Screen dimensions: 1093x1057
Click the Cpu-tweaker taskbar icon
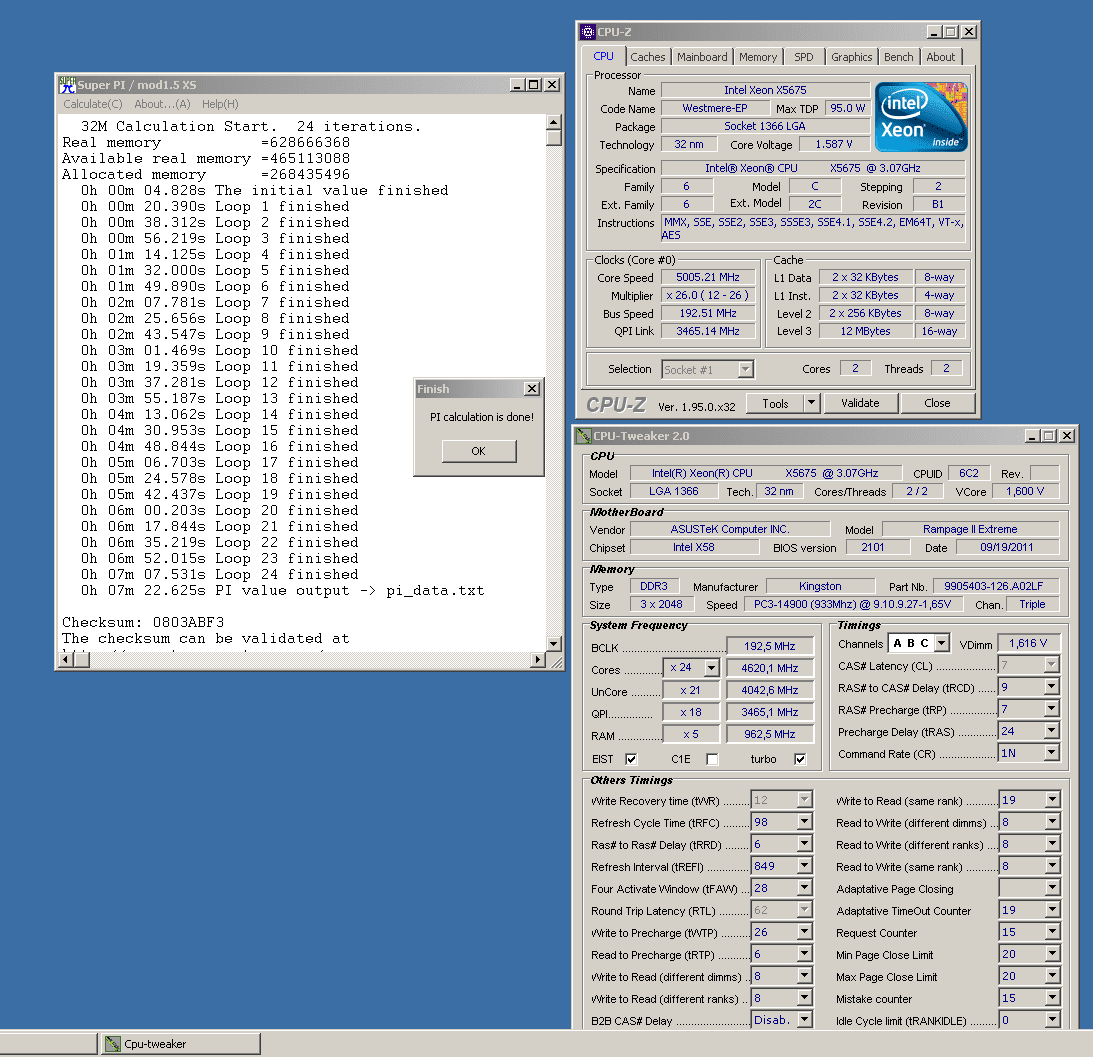coord(112,1044)
